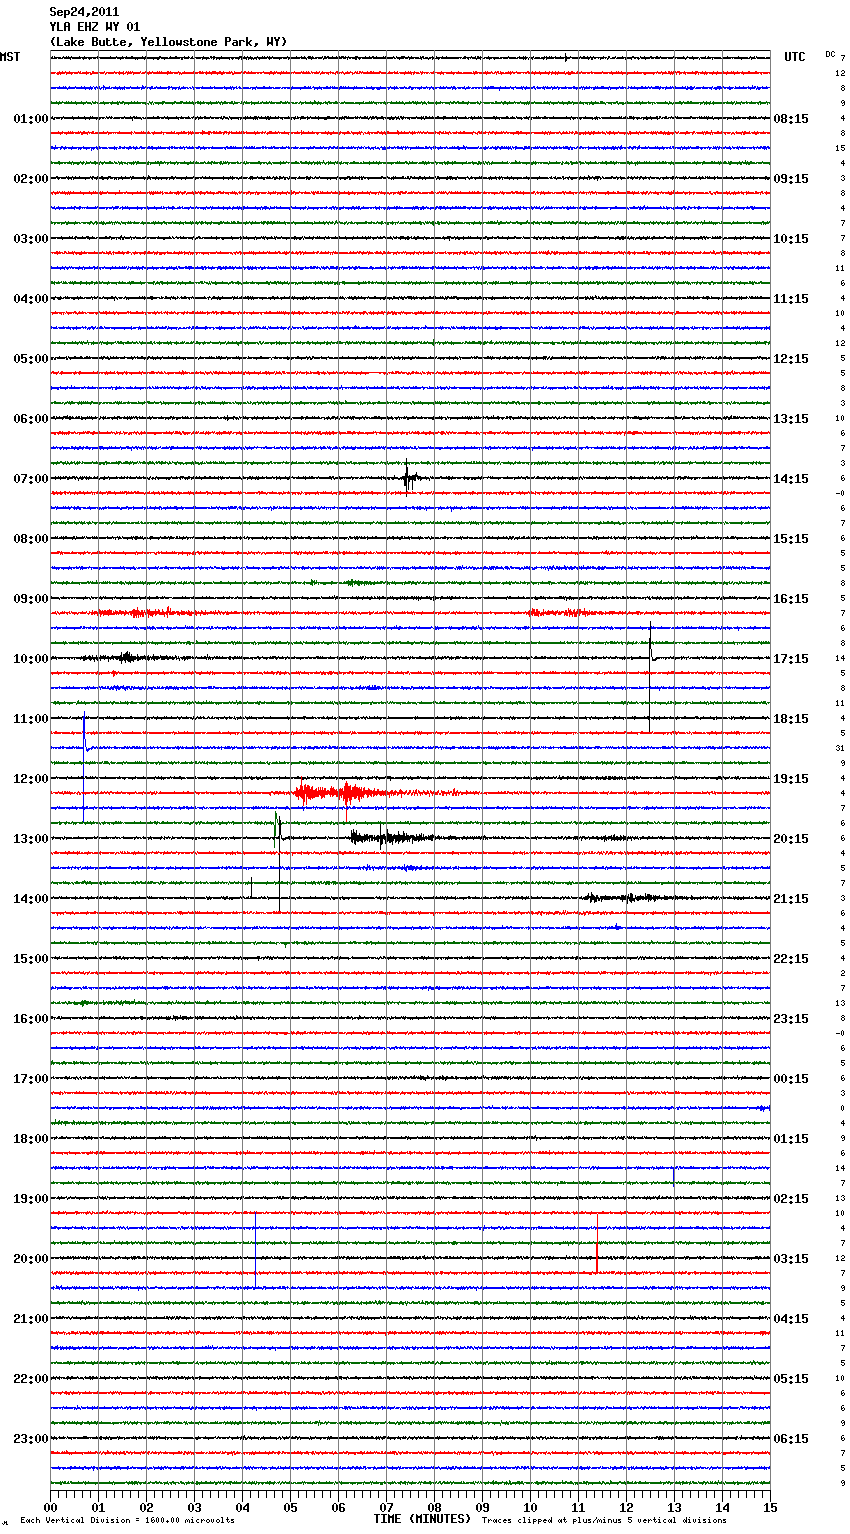Click the 14:15 UTC time label
Image resolution: width=850 pixels, height=1534 pixels.
tap(791, 479)
